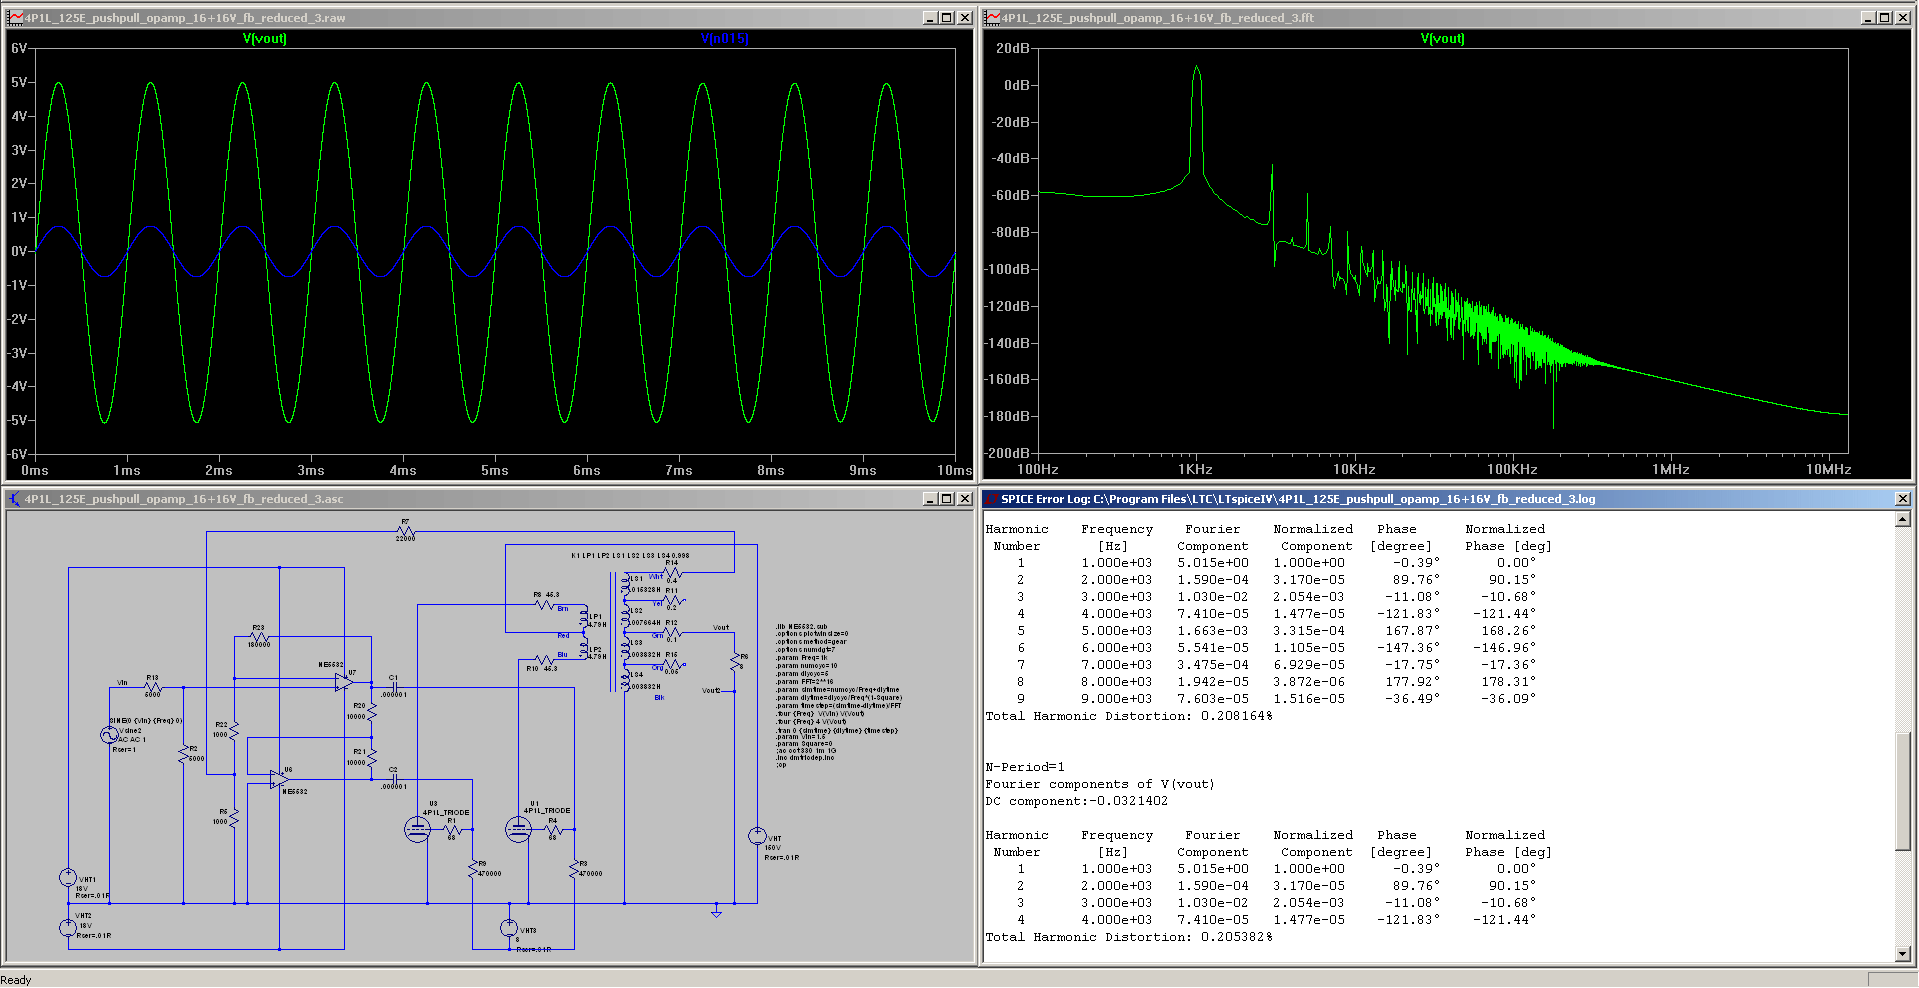Click the waveform icon in the .raw window title

[x=14, y=18]
